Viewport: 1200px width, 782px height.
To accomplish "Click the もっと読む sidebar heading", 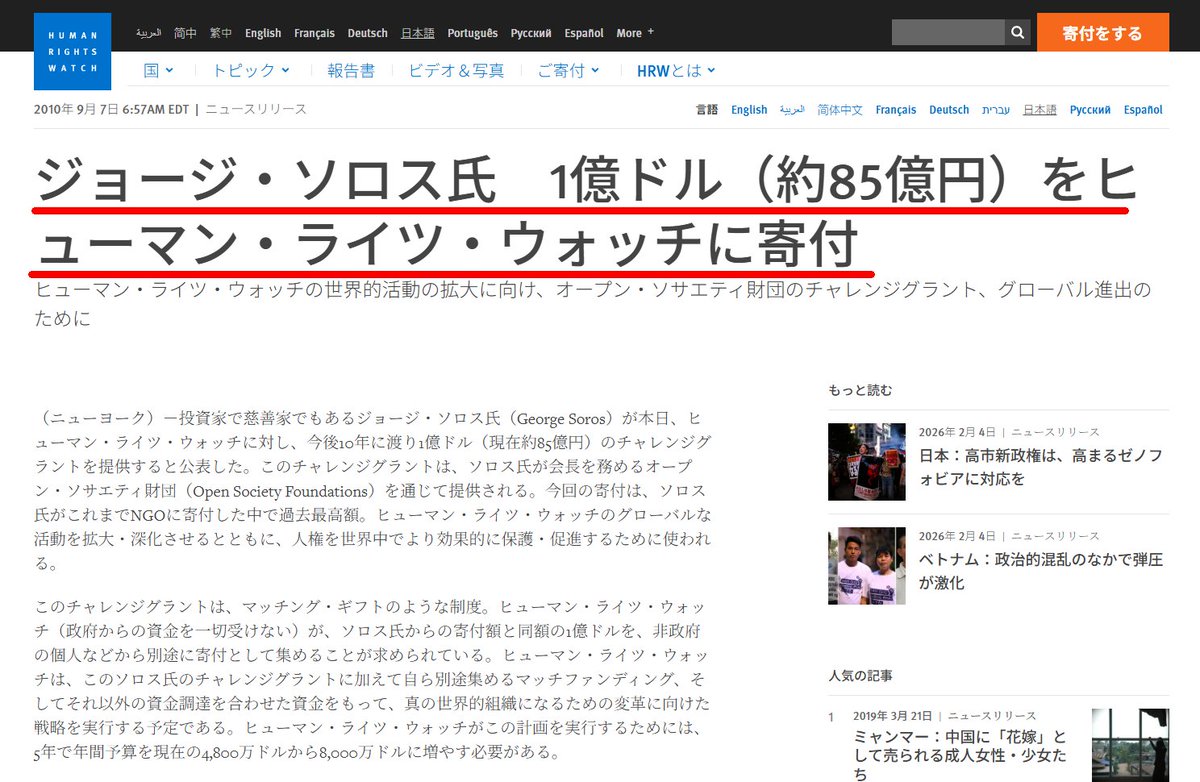I will (860, 390).
